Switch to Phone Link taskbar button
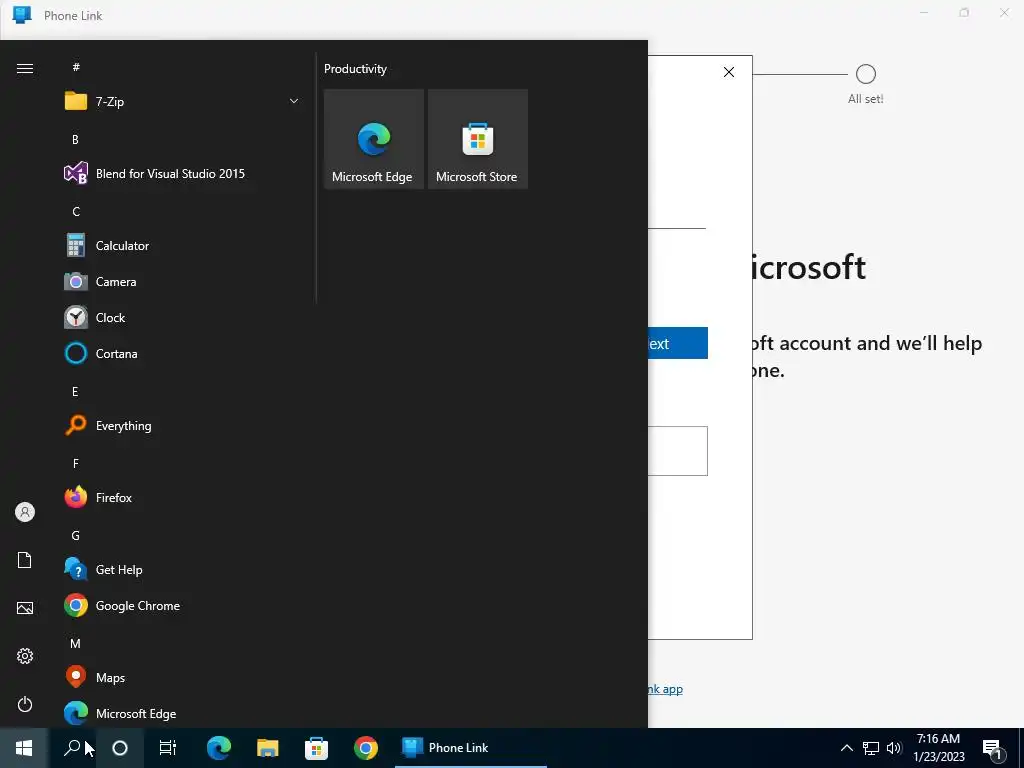This screenshot has height=768, width=1024. pos(471,748)
